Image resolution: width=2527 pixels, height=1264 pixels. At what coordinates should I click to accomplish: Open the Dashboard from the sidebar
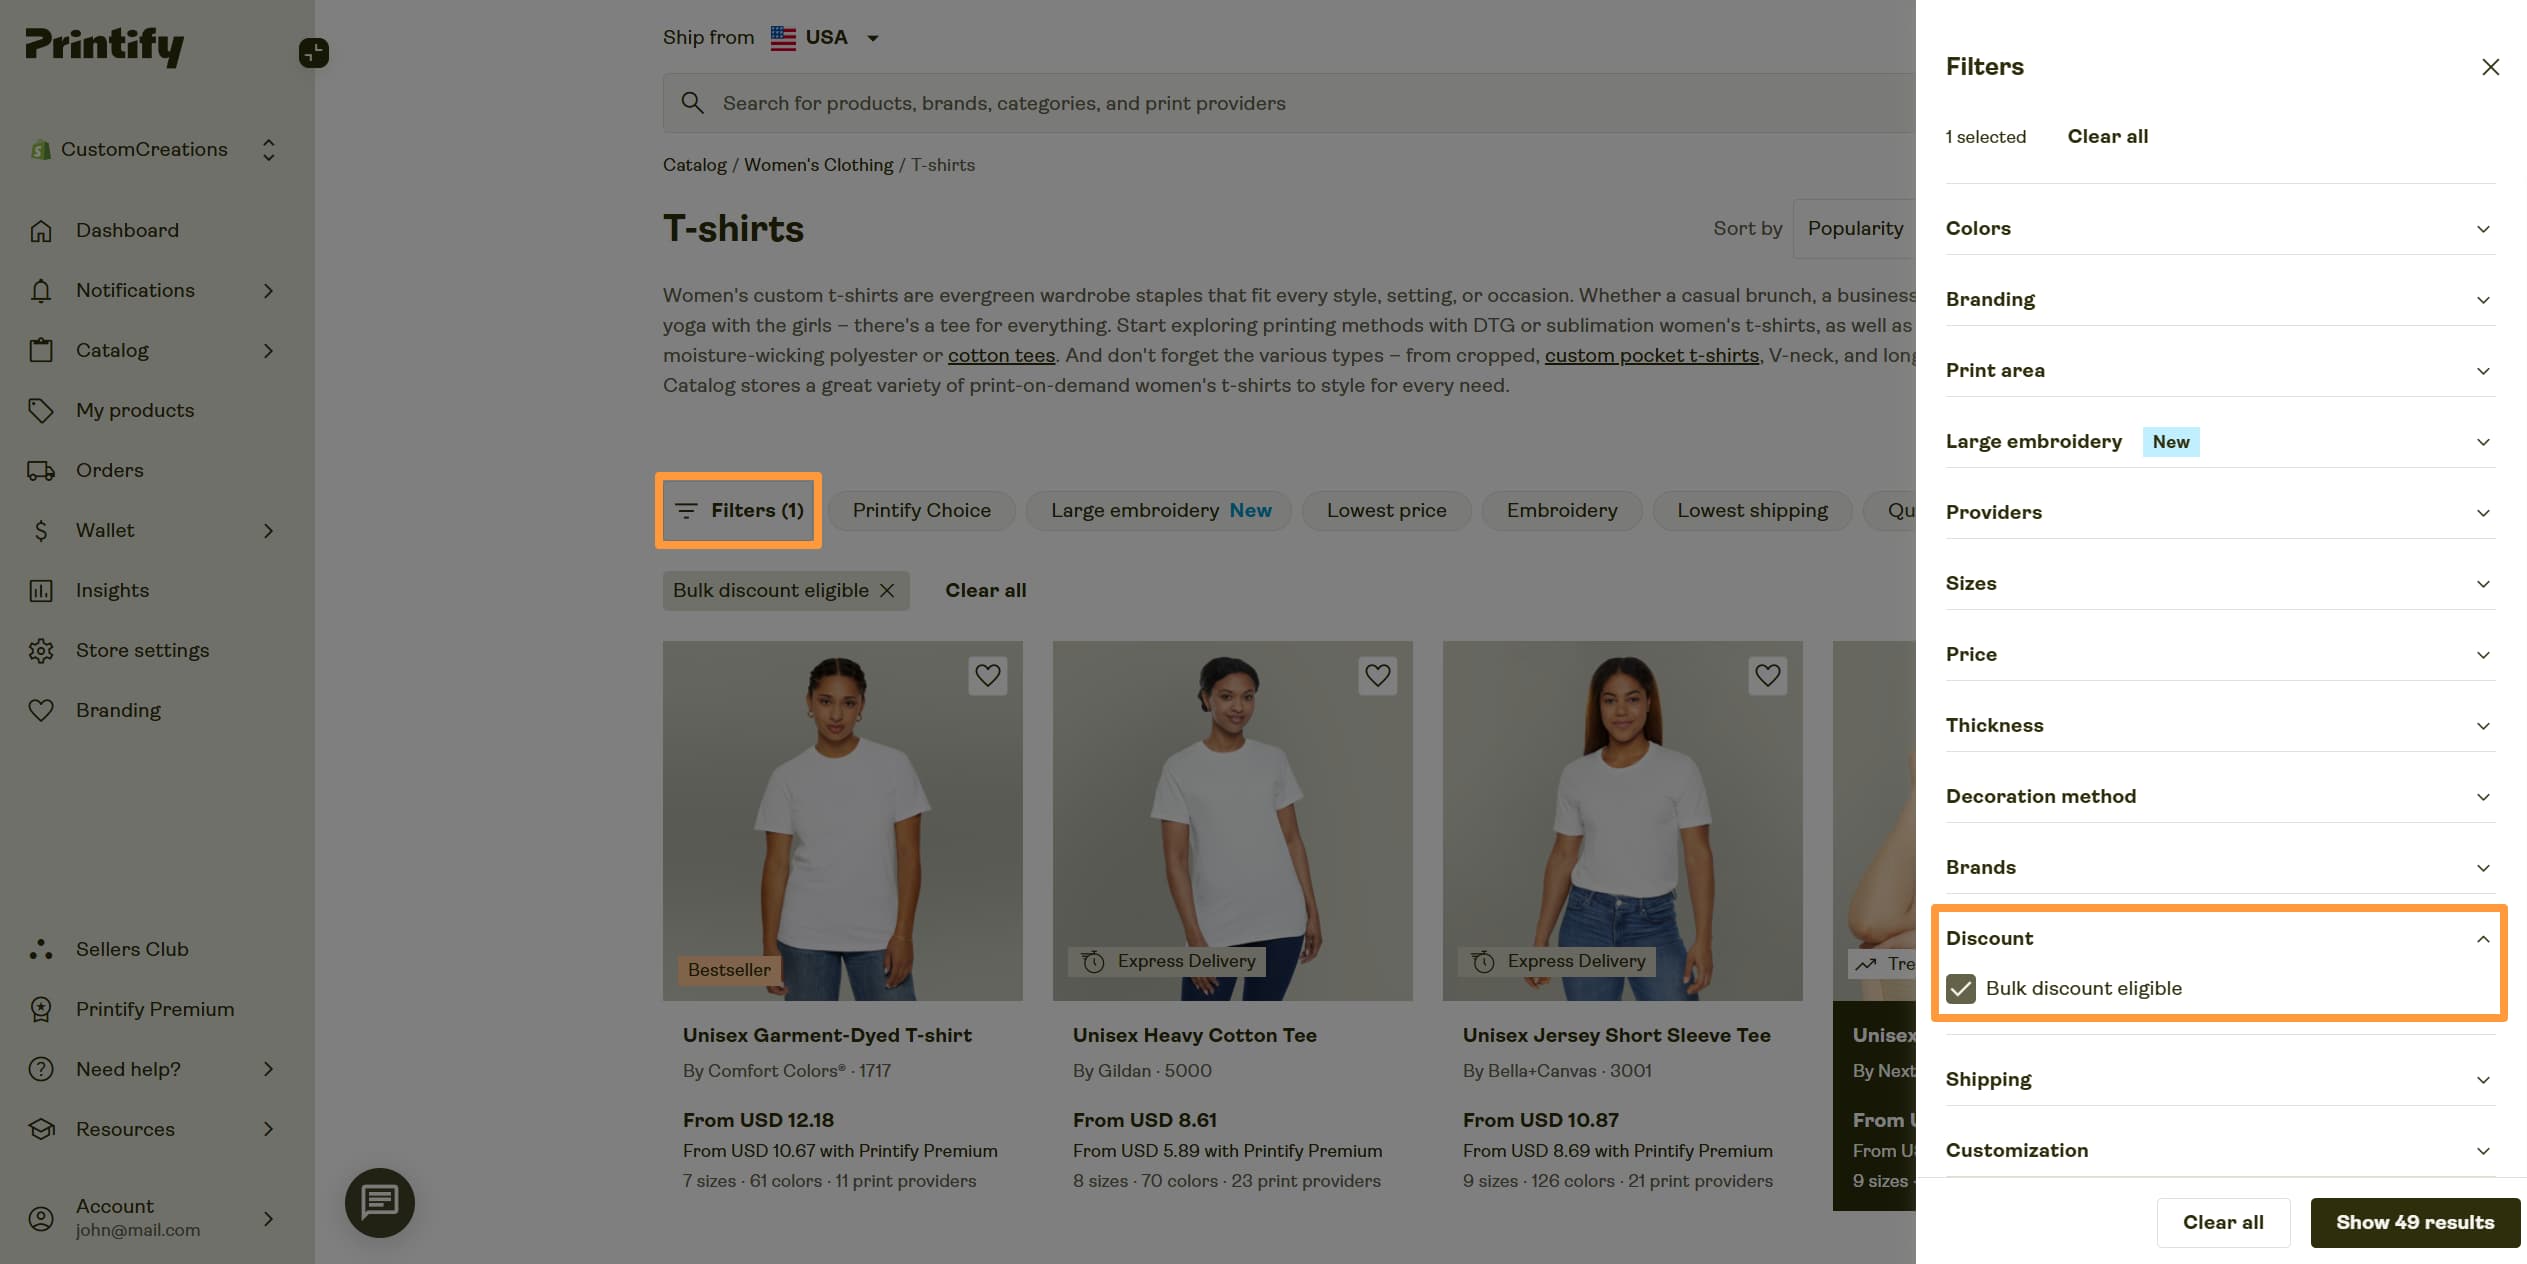[128, 230]
